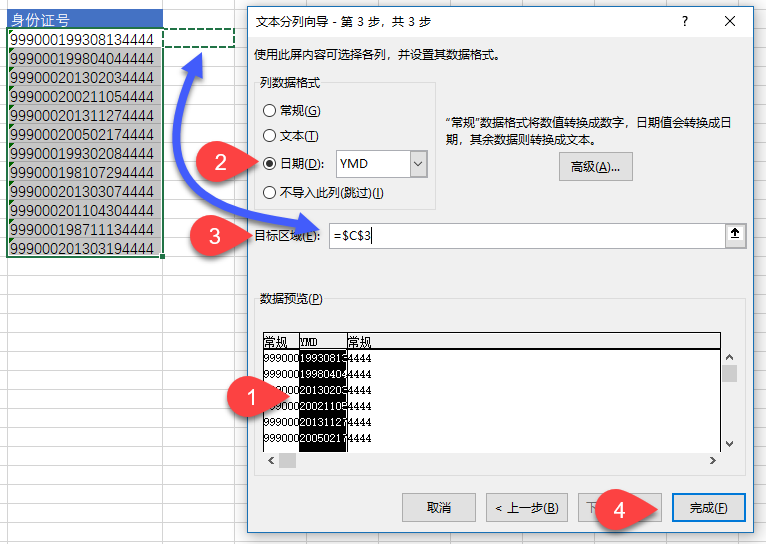
Task: Click the preview horizontal scroll left arrow
Action: (270, 460)
